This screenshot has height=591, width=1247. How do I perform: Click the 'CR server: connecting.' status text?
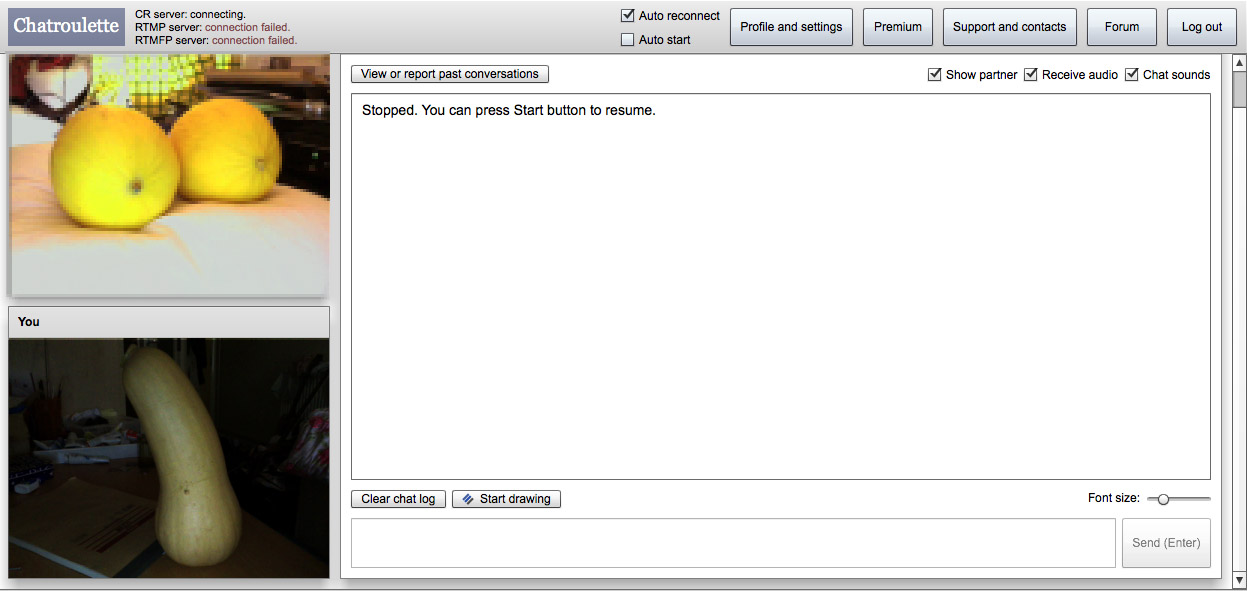point(190,15)
